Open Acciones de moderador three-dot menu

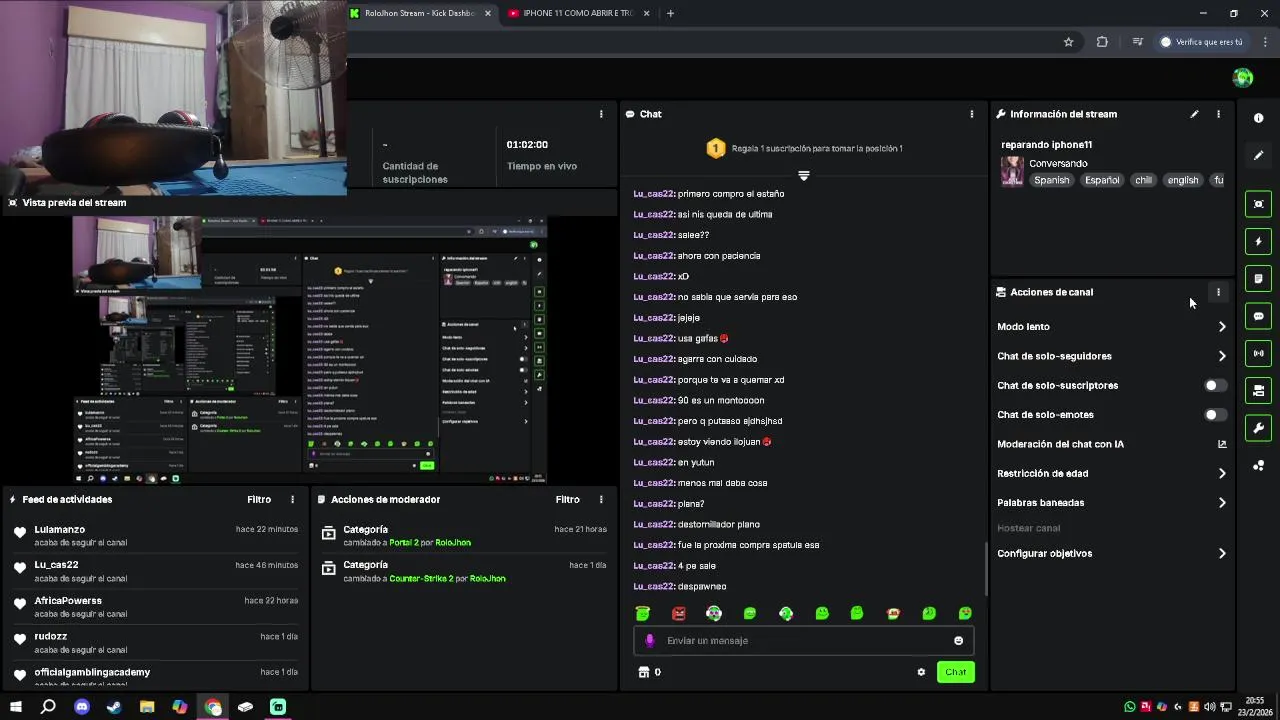[x=601, y=499]
